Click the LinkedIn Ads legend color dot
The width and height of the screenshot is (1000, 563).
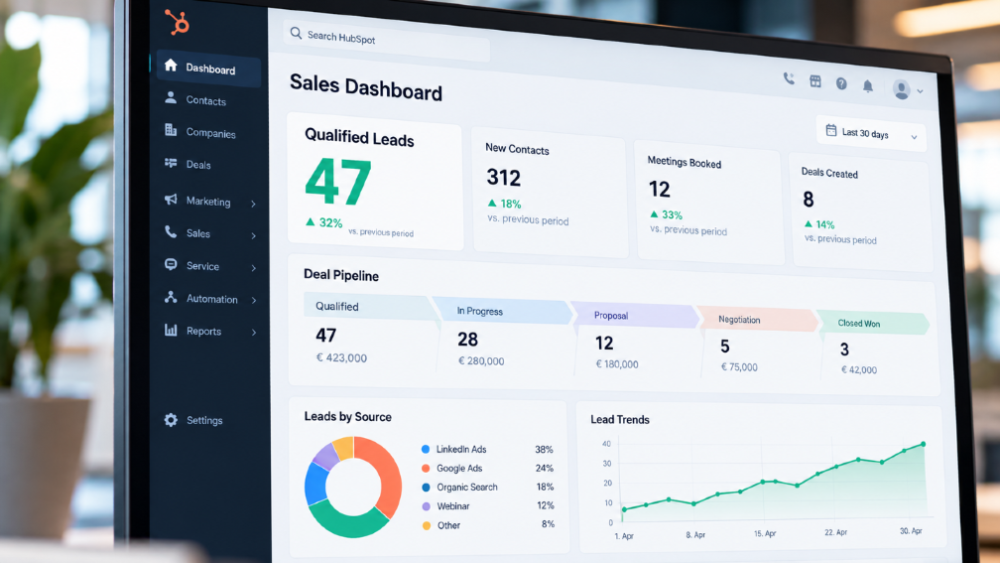coord(425,449)
